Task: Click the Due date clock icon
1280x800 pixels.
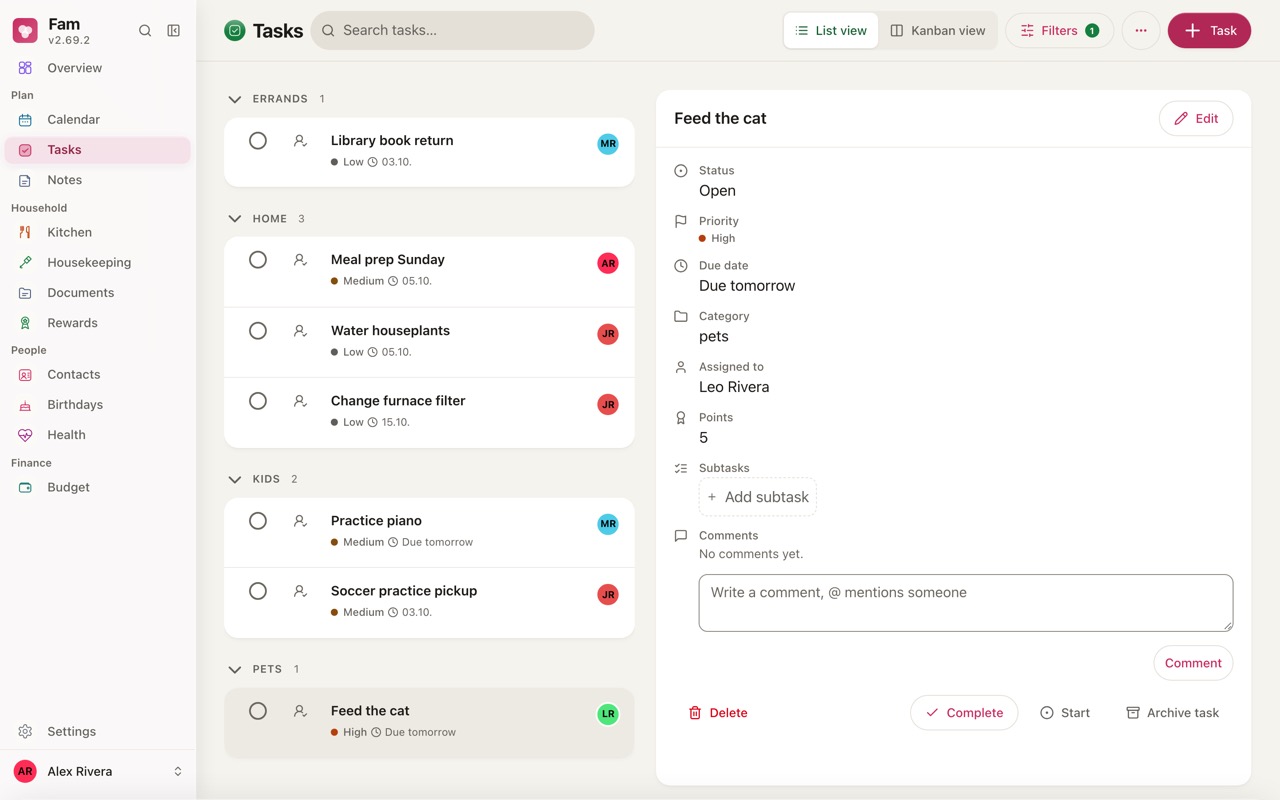Action: point(681,266)
